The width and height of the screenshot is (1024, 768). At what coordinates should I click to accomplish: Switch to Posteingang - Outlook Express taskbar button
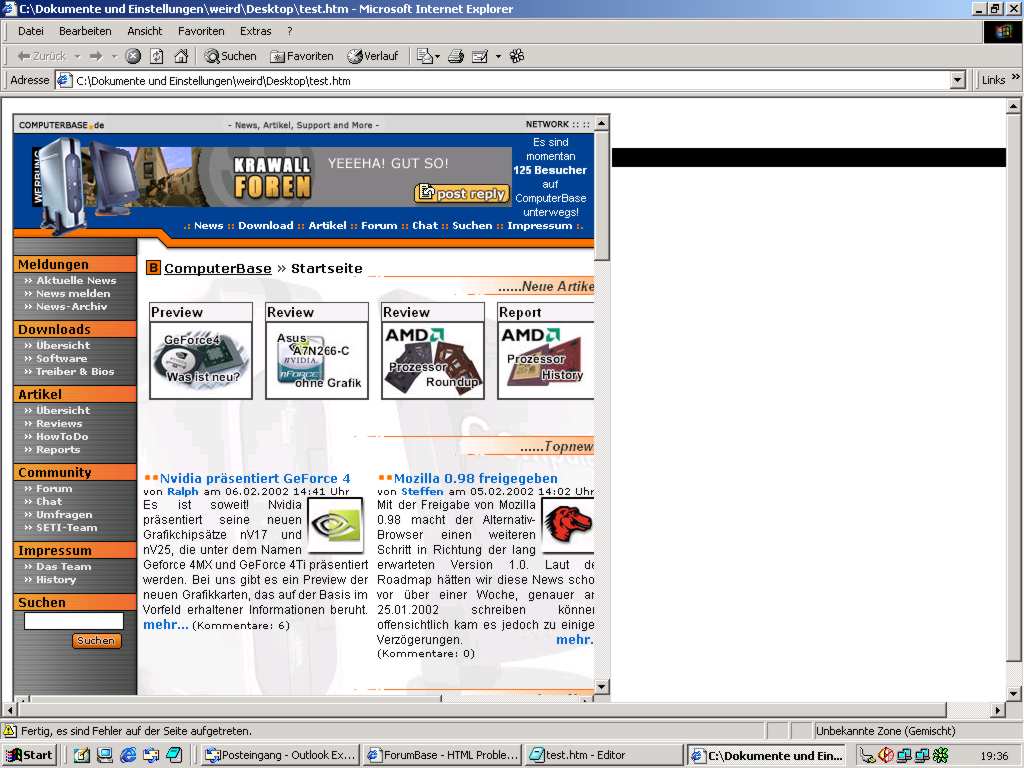pyautogui.click(x=281, y=756)
